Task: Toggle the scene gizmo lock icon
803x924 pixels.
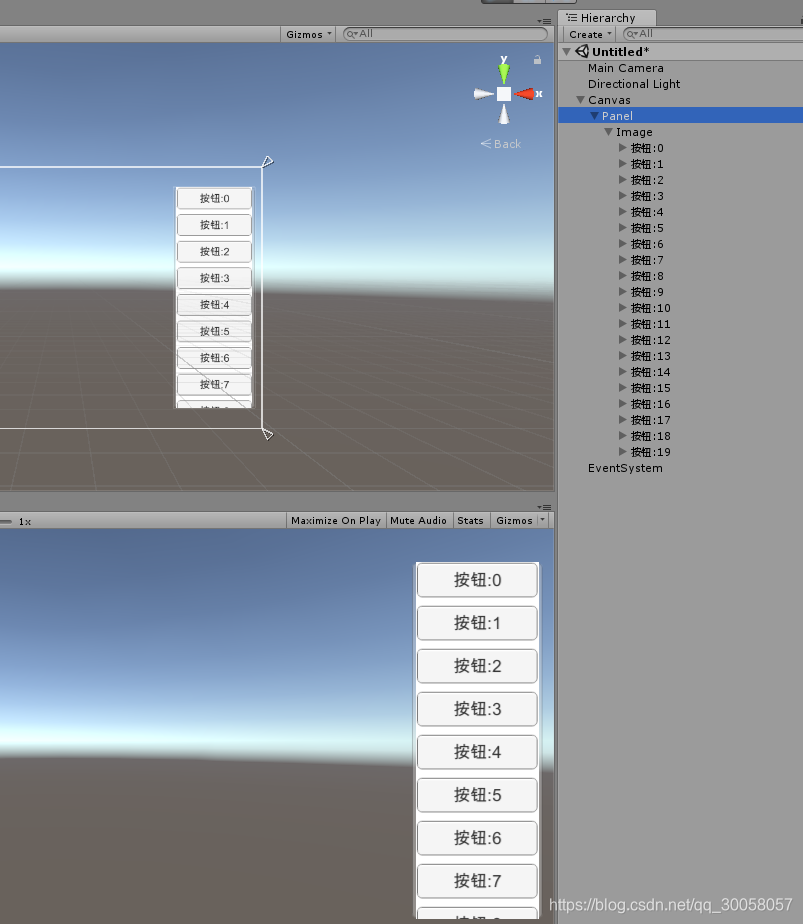Action: coord(537,60)
